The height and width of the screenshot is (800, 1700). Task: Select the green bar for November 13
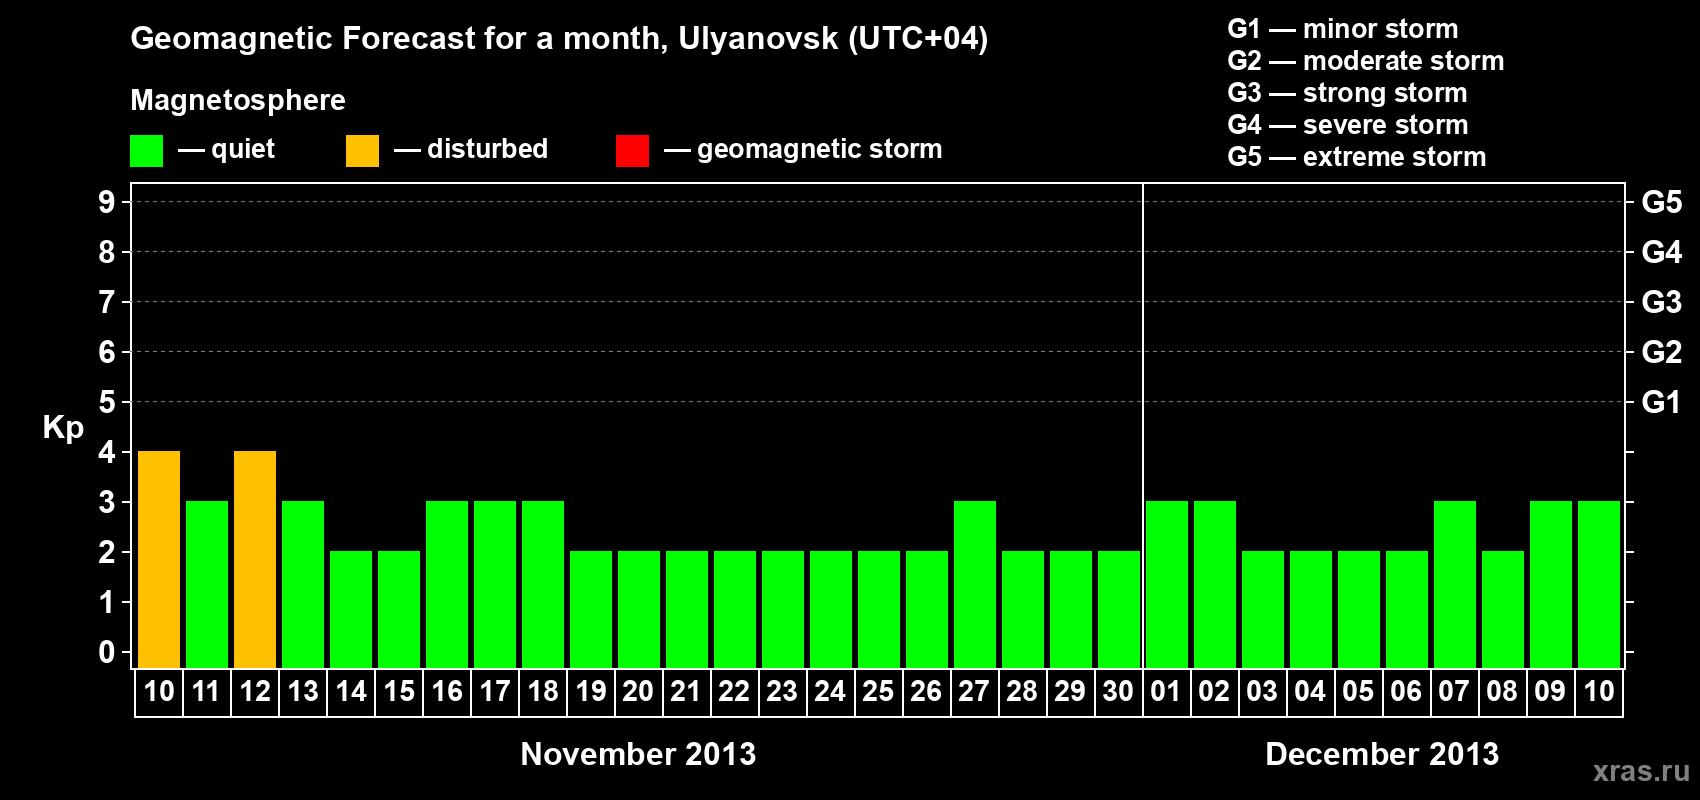point(303,584)
